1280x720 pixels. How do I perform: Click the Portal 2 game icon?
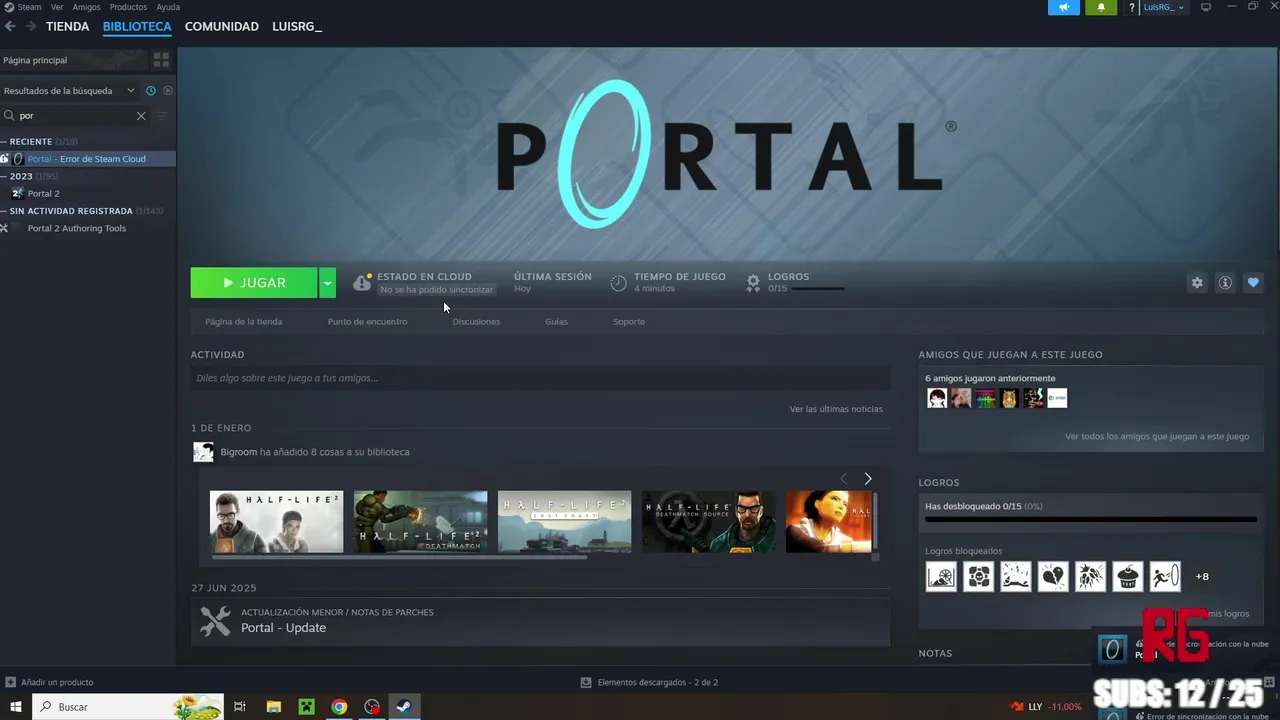[17, 193]
